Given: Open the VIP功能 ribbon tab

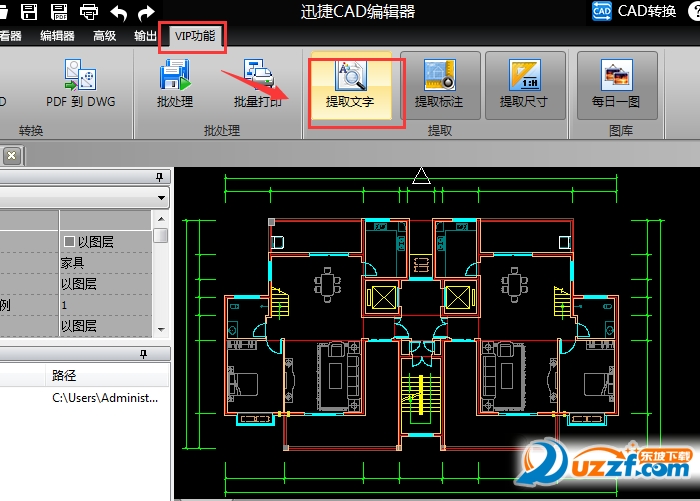Looking at the screenshot, I should click(195, 36).
